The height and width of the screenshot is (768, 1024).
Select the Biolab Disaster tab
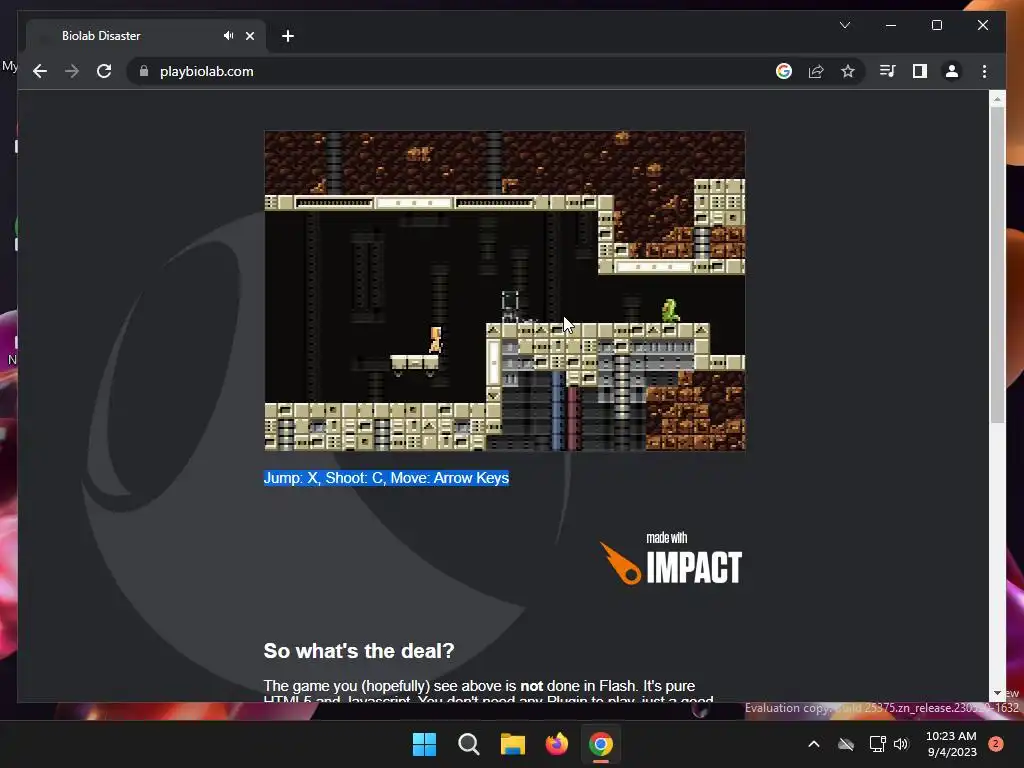pos(146,36)
